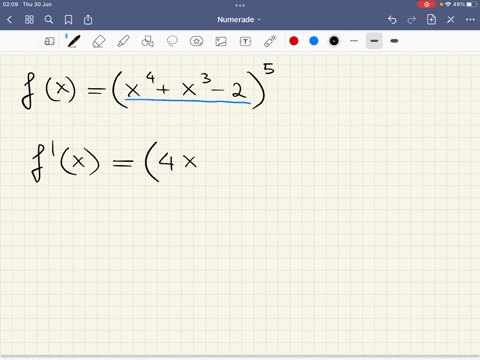This screenshot has width=480, height=360.
Task: Select the thin stroke width
Action: pyautogui.click(x=354, y=41)
